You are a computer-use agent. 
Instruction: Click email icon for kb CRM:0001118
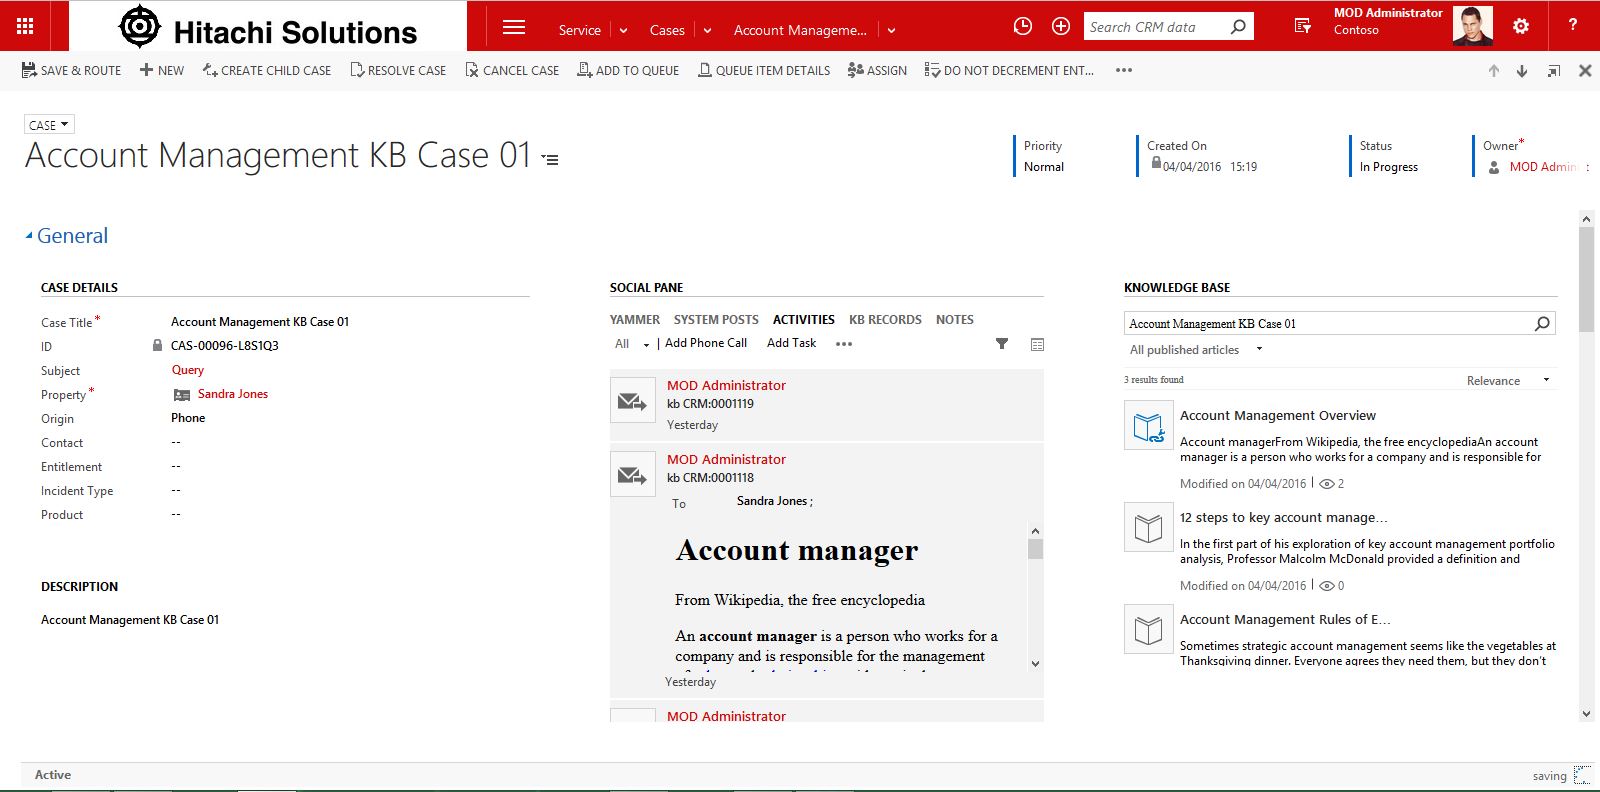[x=632, y=475]
